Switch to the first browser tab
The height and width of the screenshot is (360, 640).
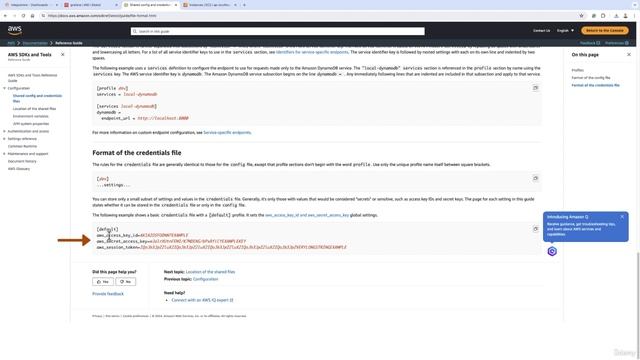click(29, 5)
